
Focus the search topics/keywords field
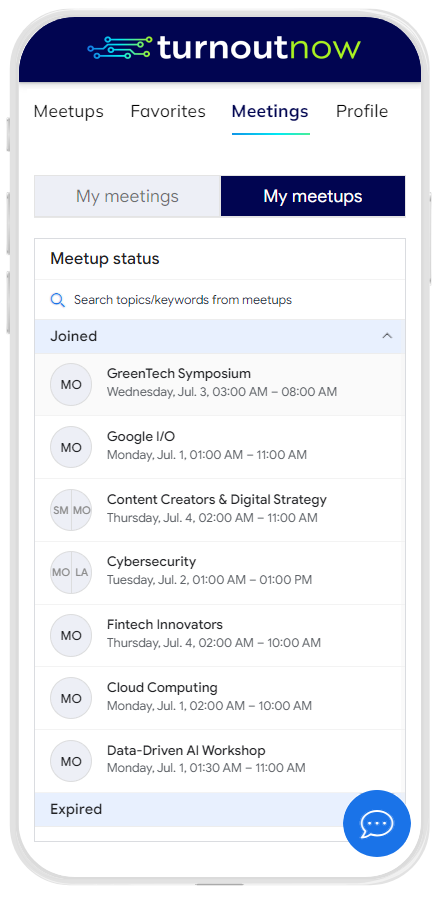(220, 300)
